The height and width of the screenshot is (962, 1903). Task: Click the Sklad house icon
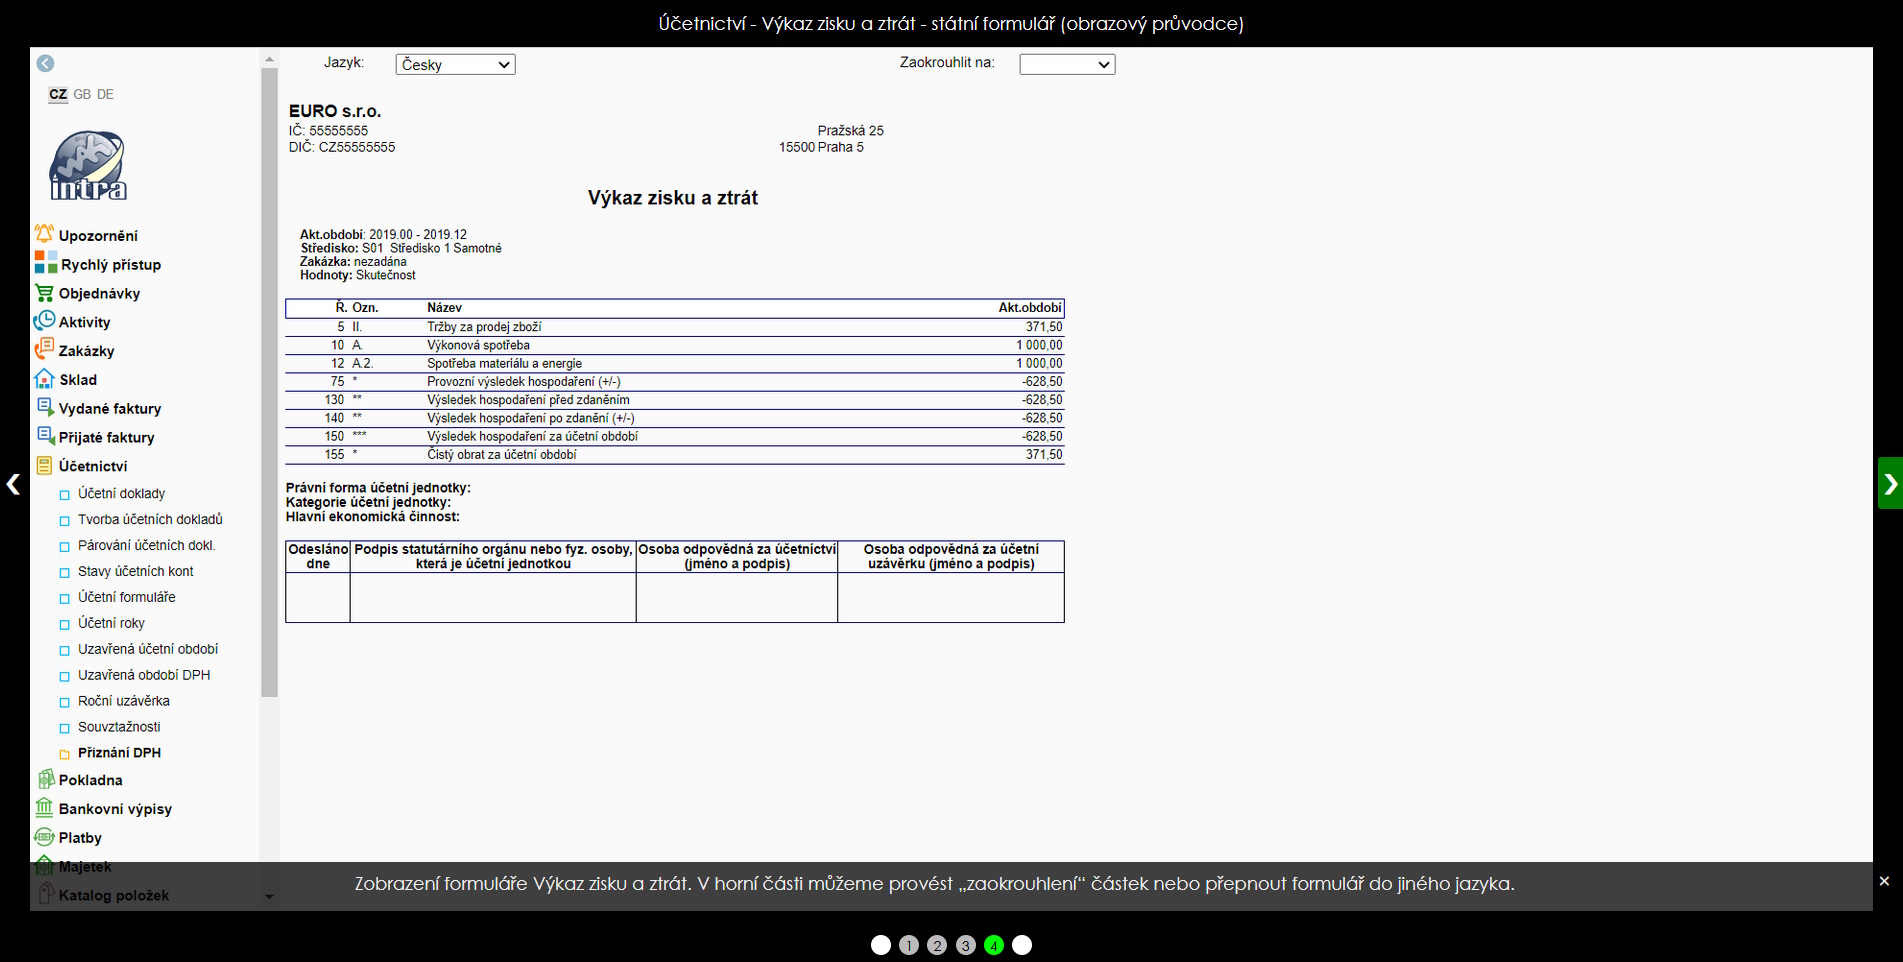click(44, 379)
